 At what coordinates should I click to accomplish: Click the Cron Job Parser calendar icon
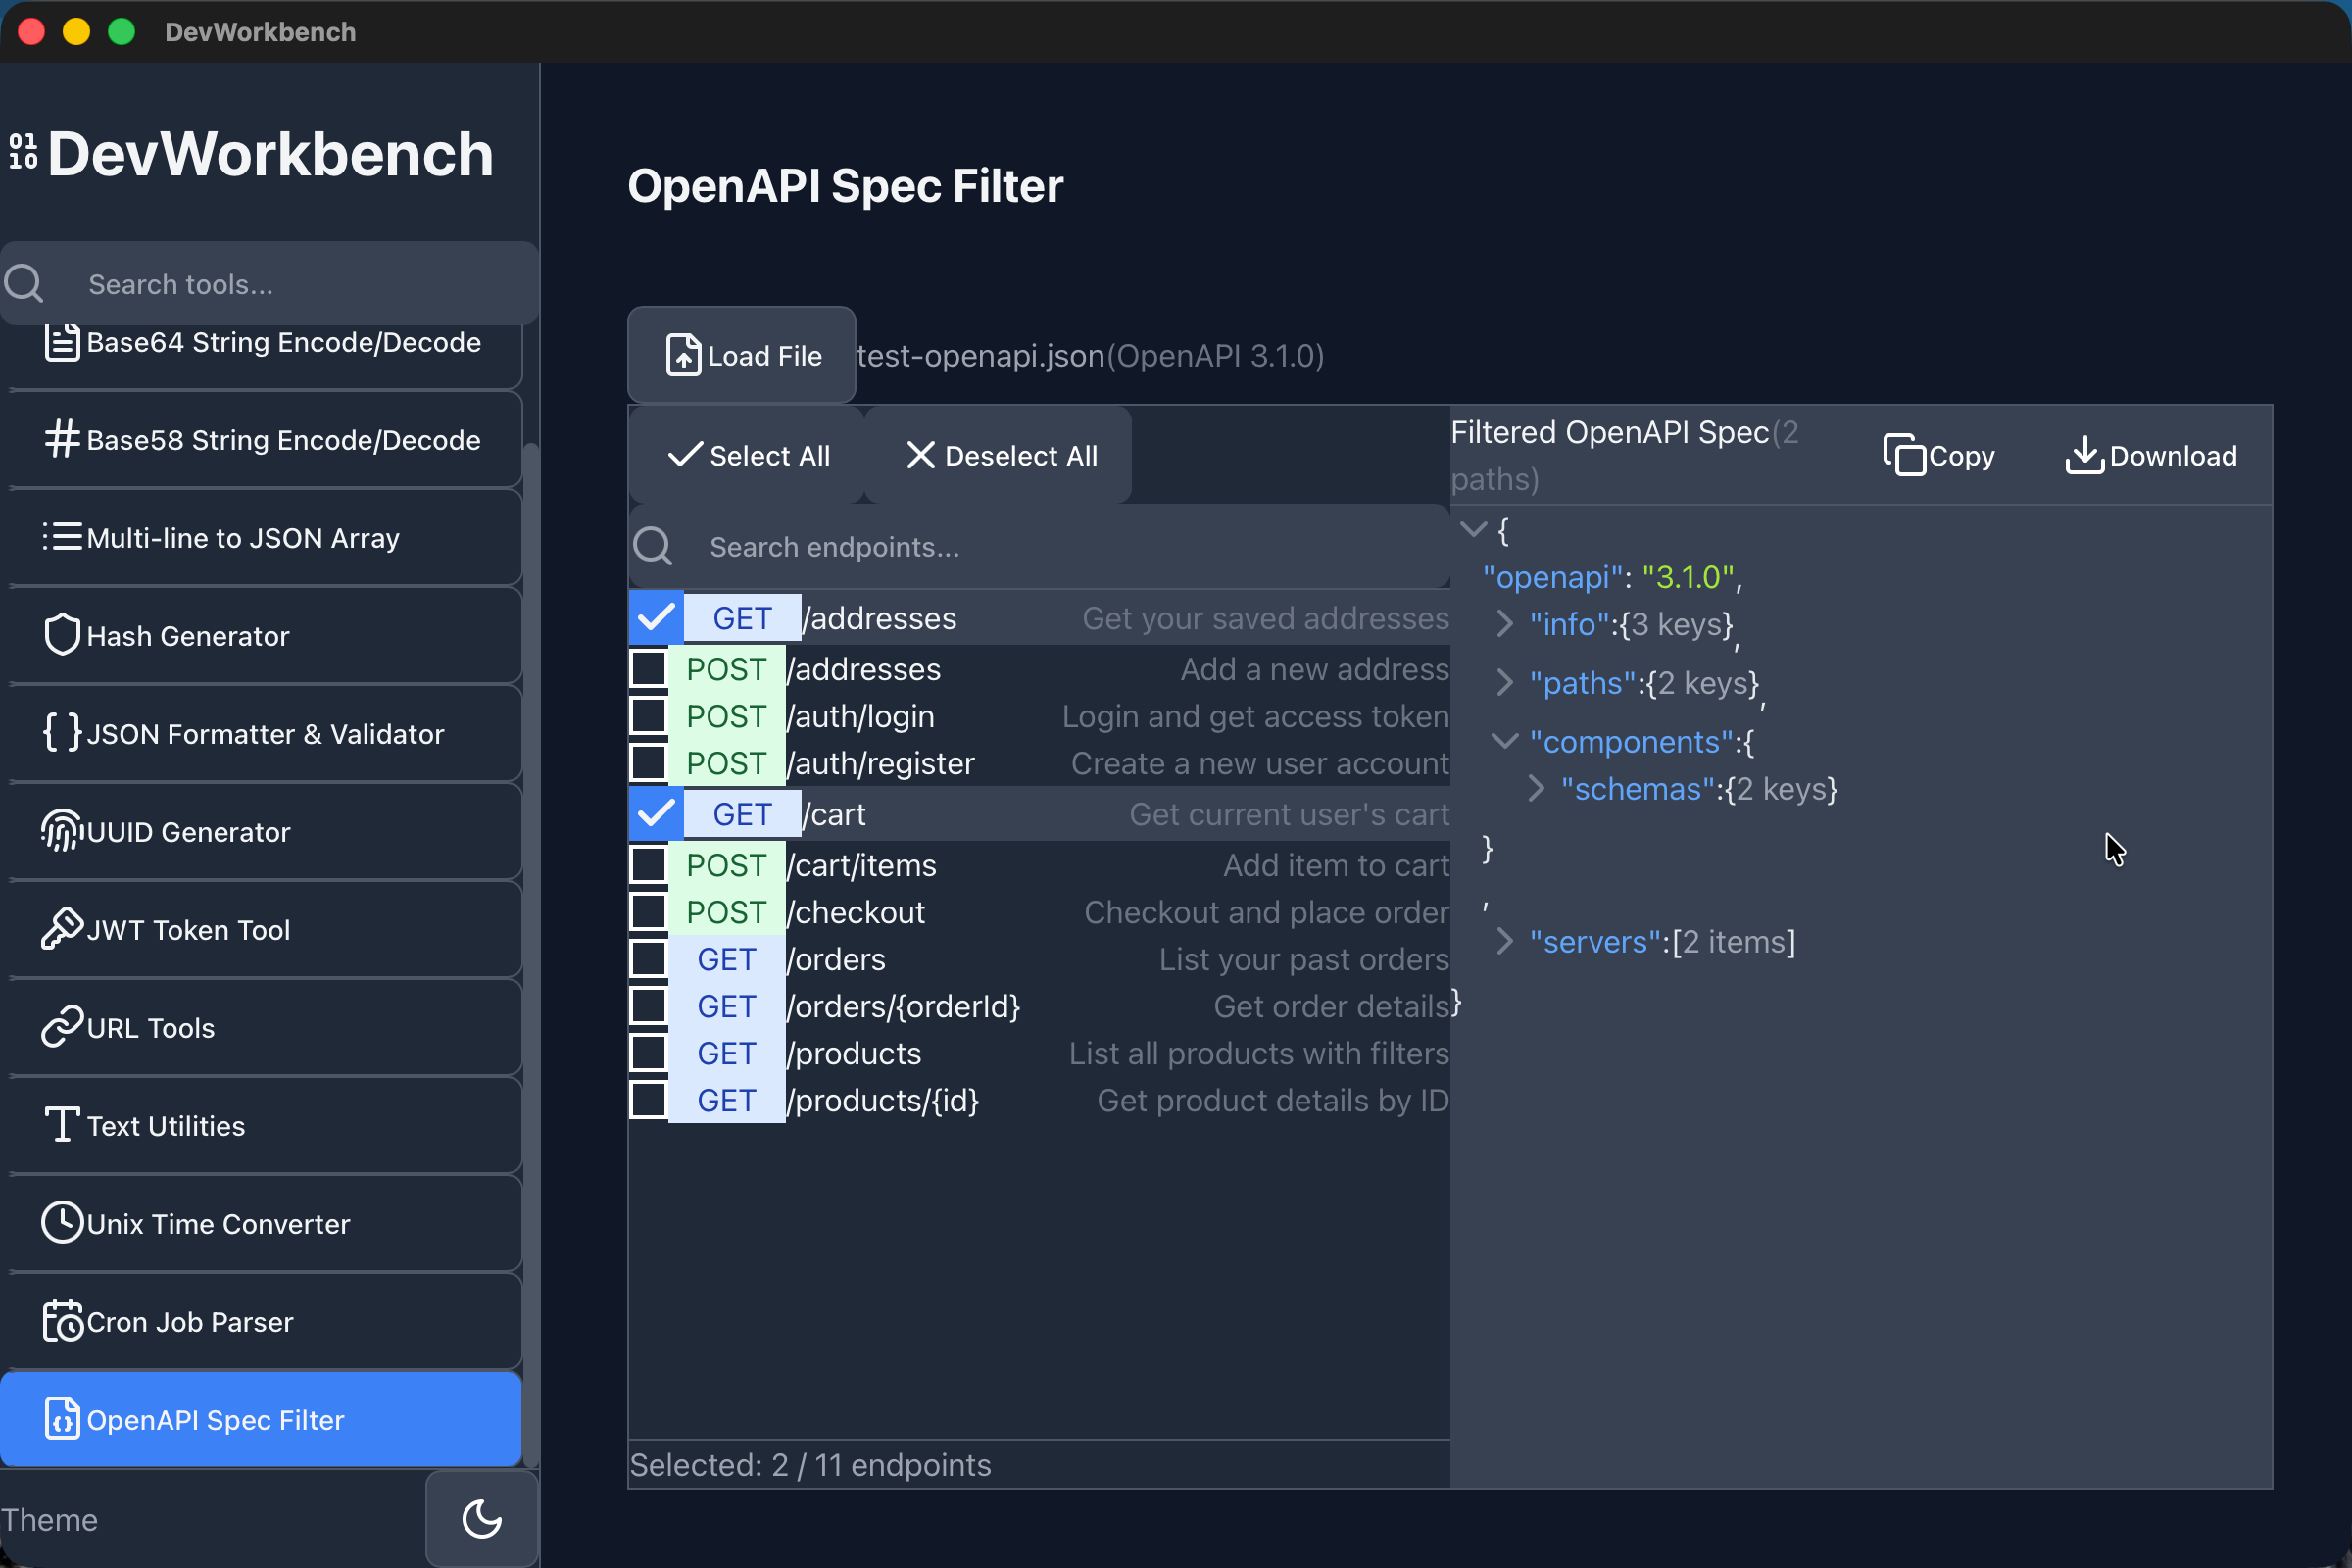[62, 1320]
